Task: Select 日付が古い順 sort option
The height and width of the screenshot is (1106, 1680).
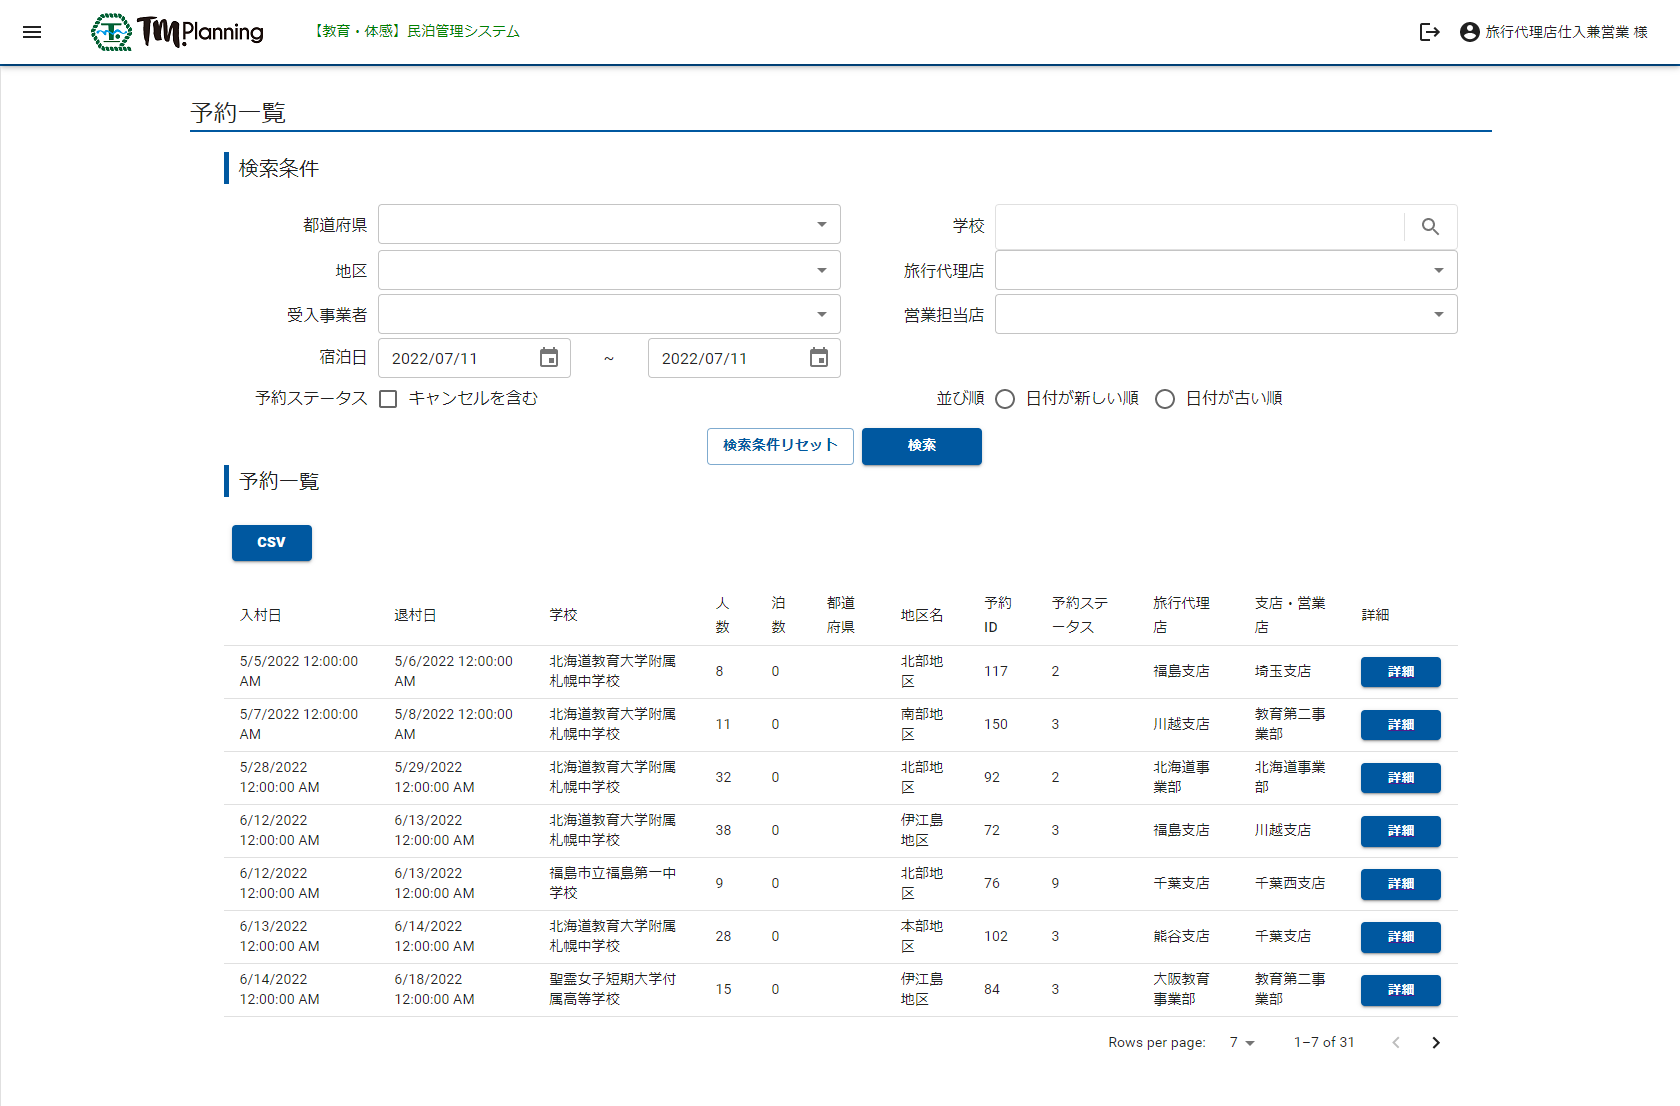Action: coord(1164,399)
